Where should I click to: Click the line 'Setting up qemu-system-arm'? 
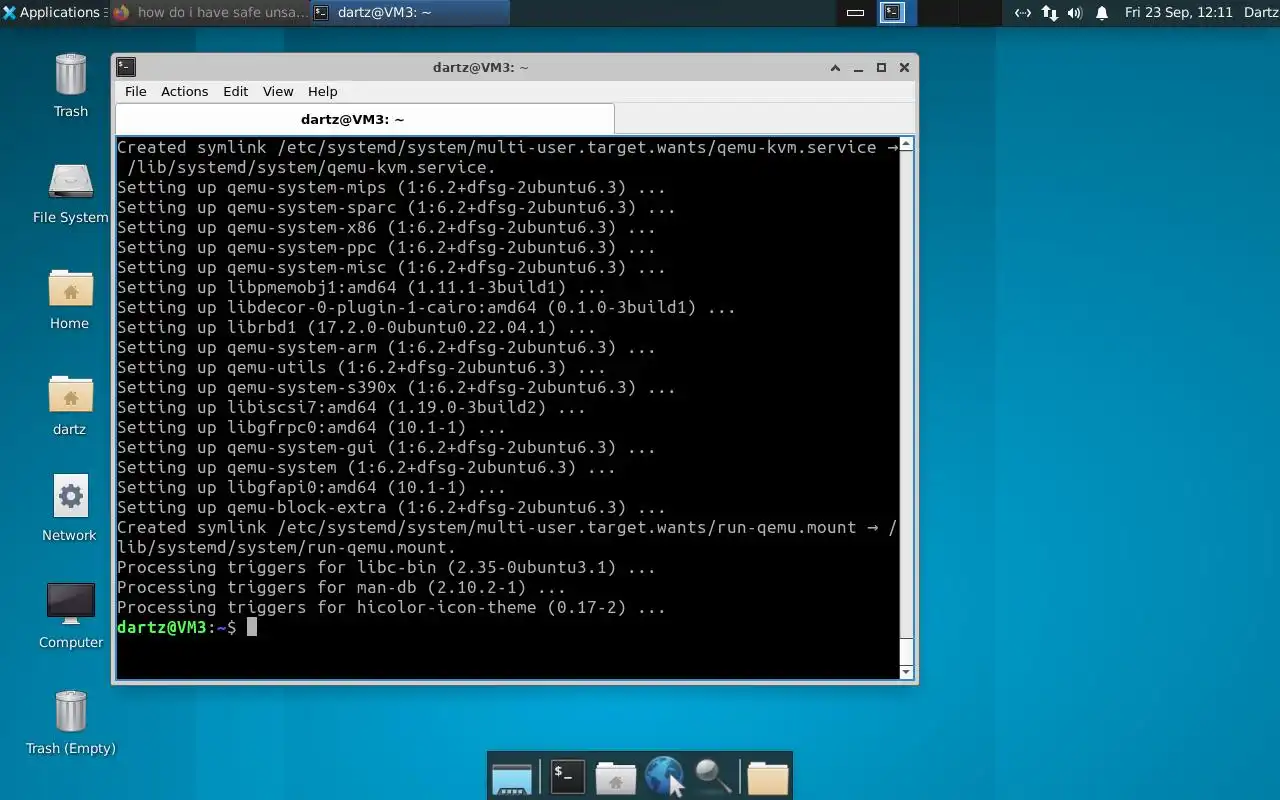(386, 347)
